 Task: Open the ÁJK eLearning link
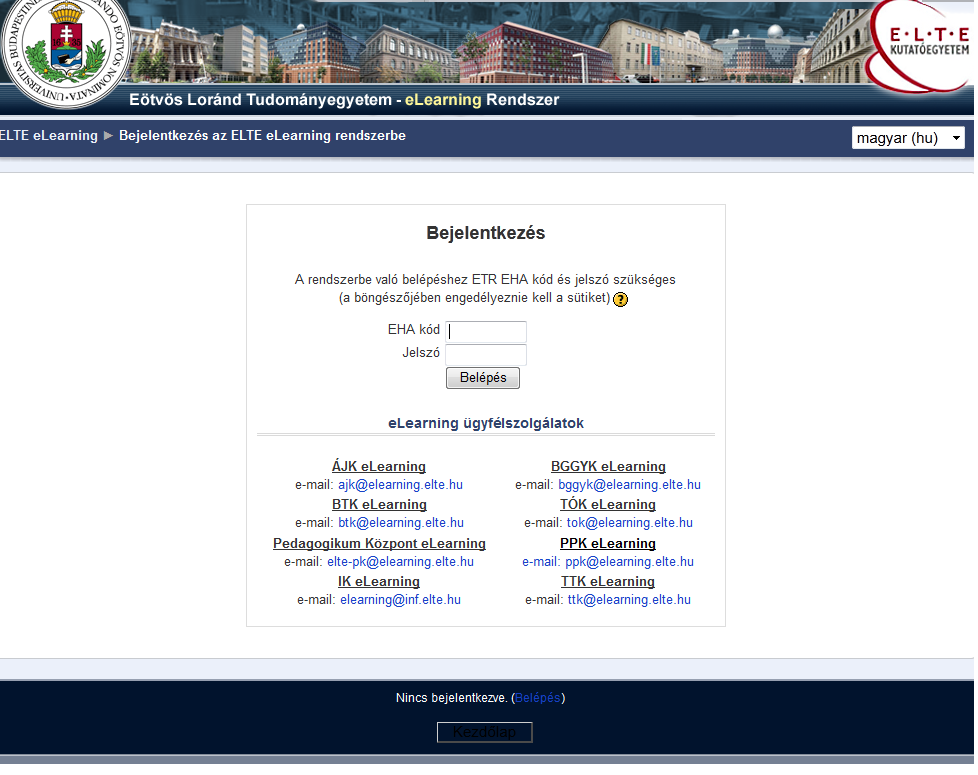379,466
